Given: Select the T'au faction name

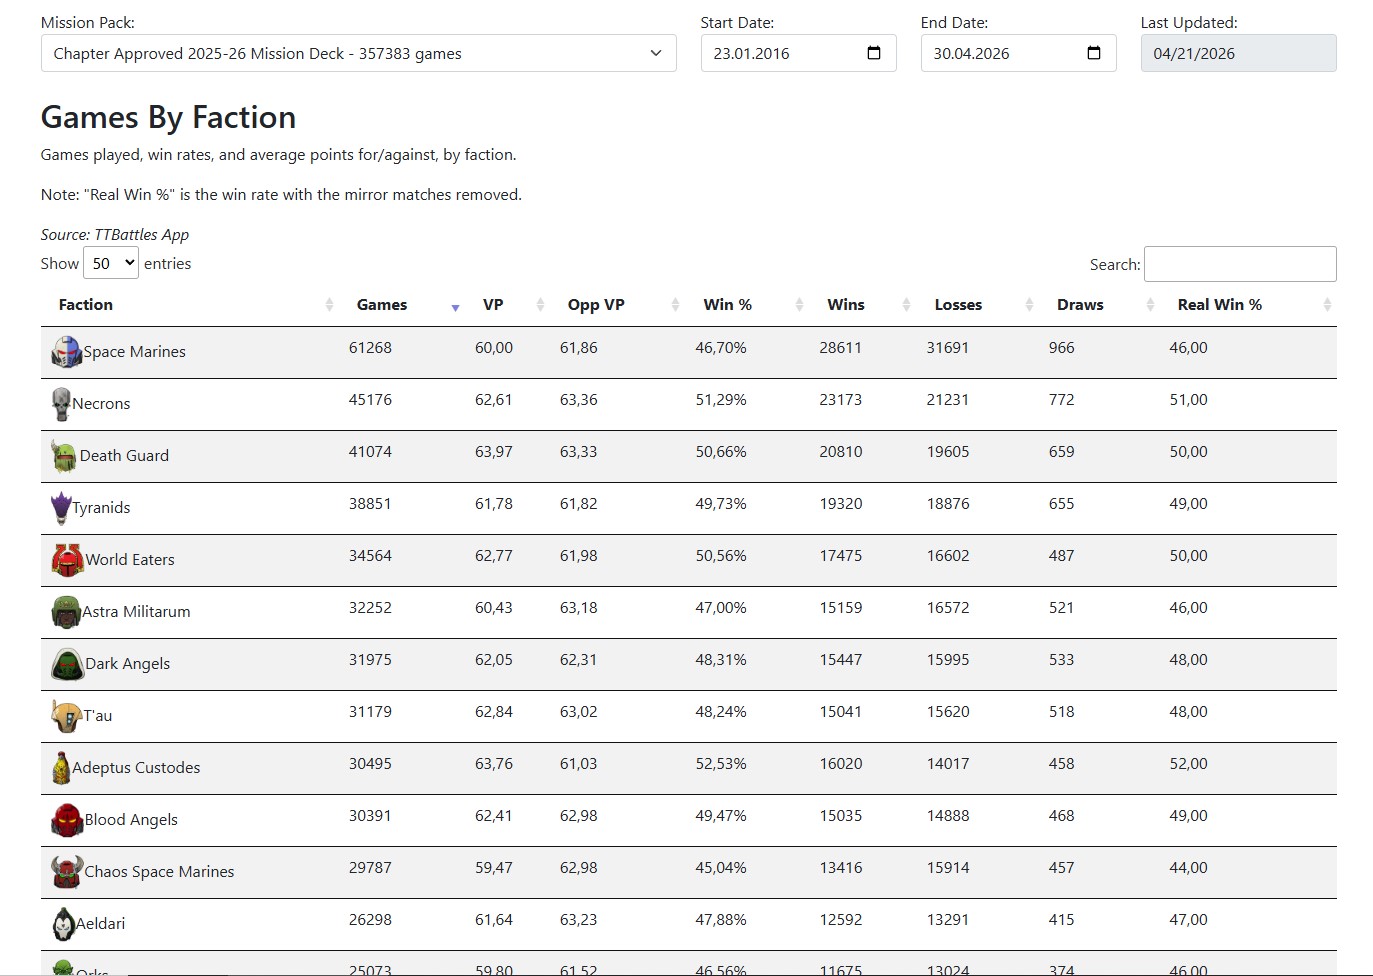Looking at the screenshot, I should click(x=98, y=716).
